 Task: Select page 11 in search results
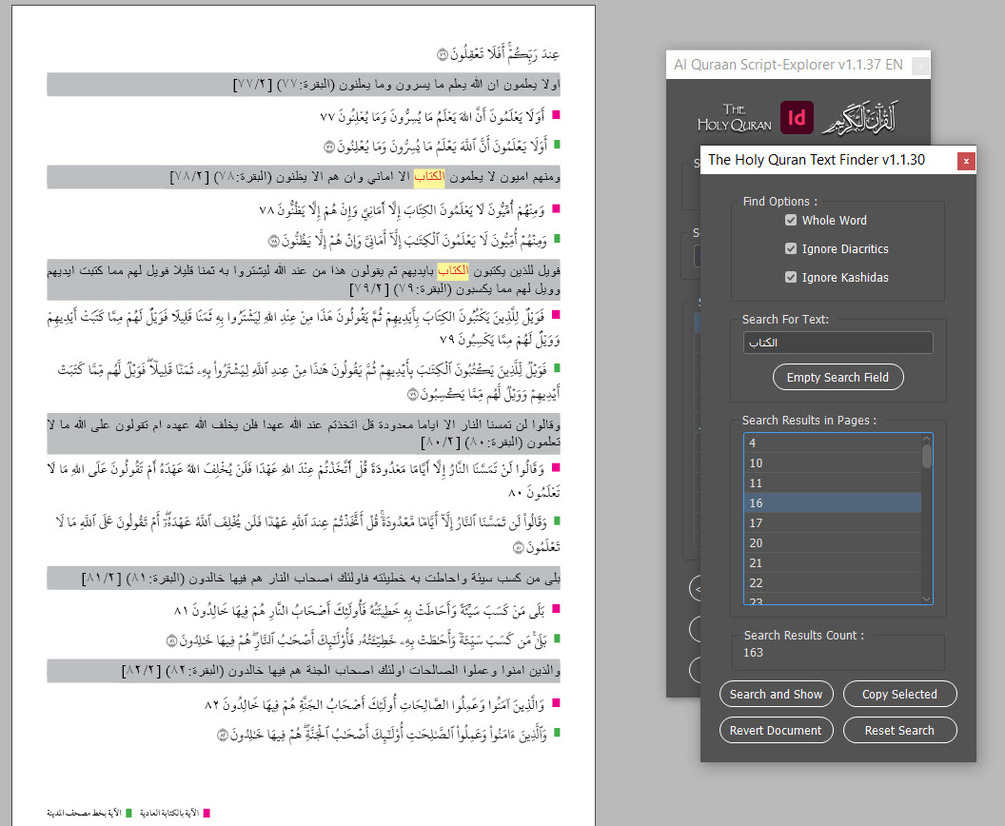[x=833, y=483]
